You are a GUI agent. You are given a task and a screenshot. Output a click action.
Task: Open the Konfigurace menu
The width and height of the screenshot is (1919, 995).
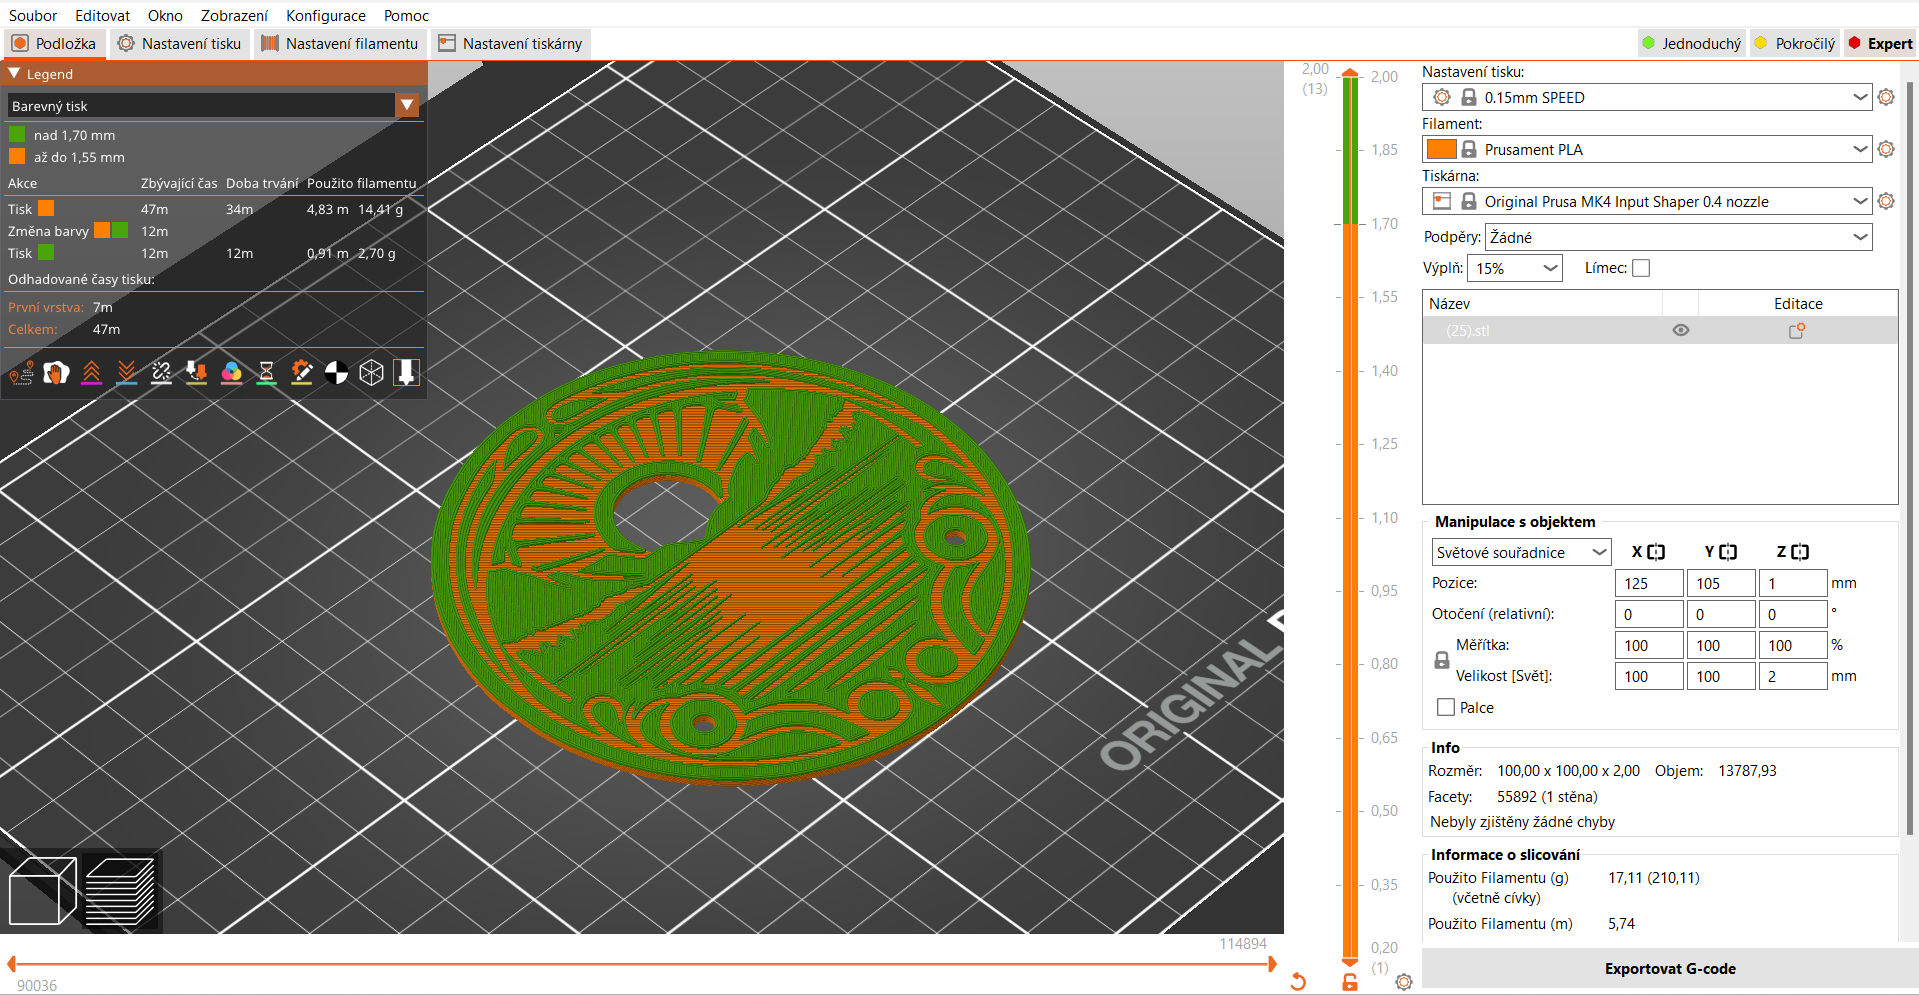coord(325,16)
